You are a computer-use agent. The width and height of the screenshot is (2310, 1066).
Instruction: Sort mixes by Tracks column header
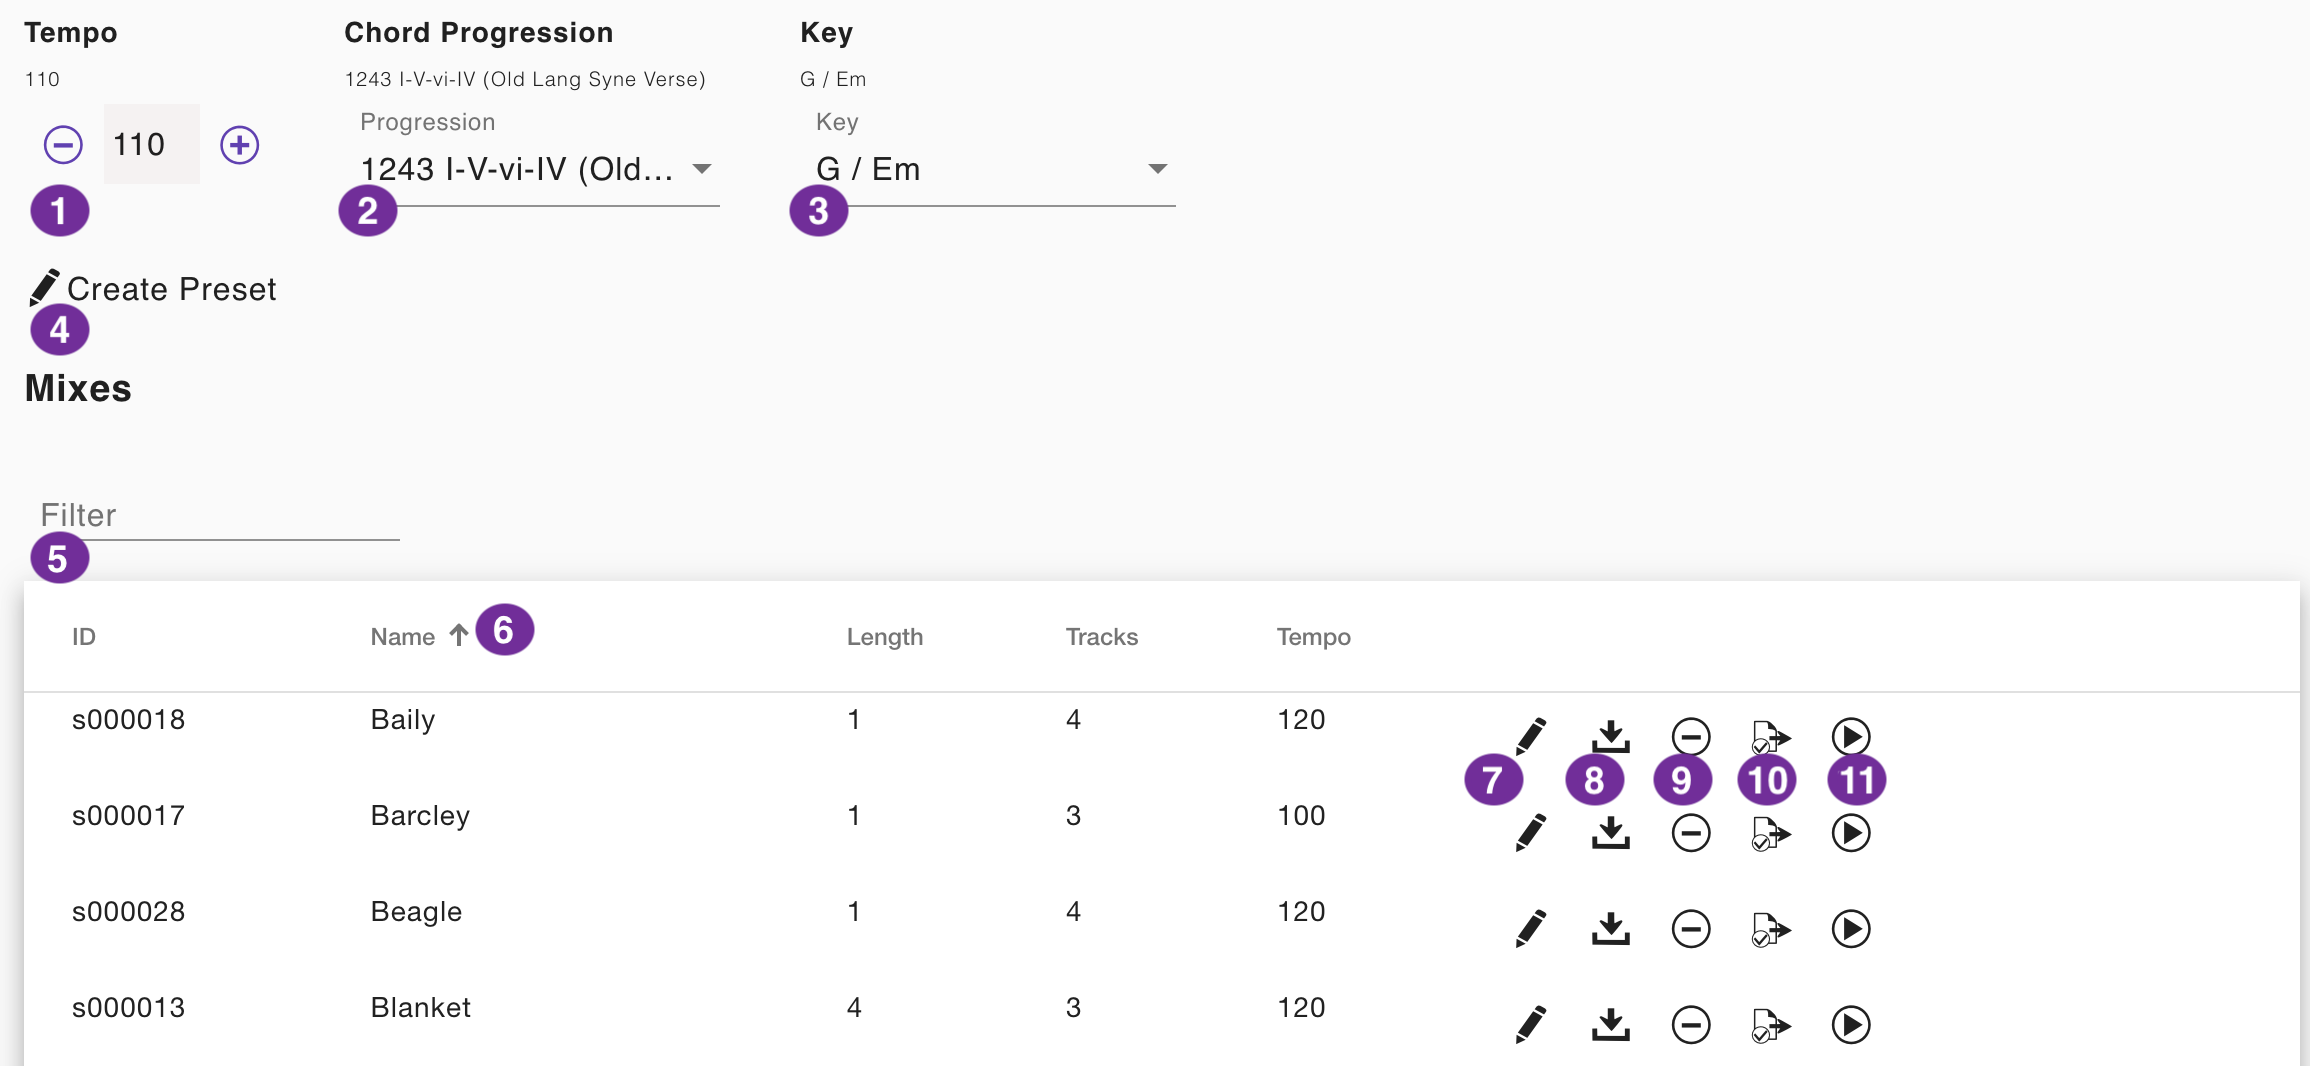(1102, 637)
